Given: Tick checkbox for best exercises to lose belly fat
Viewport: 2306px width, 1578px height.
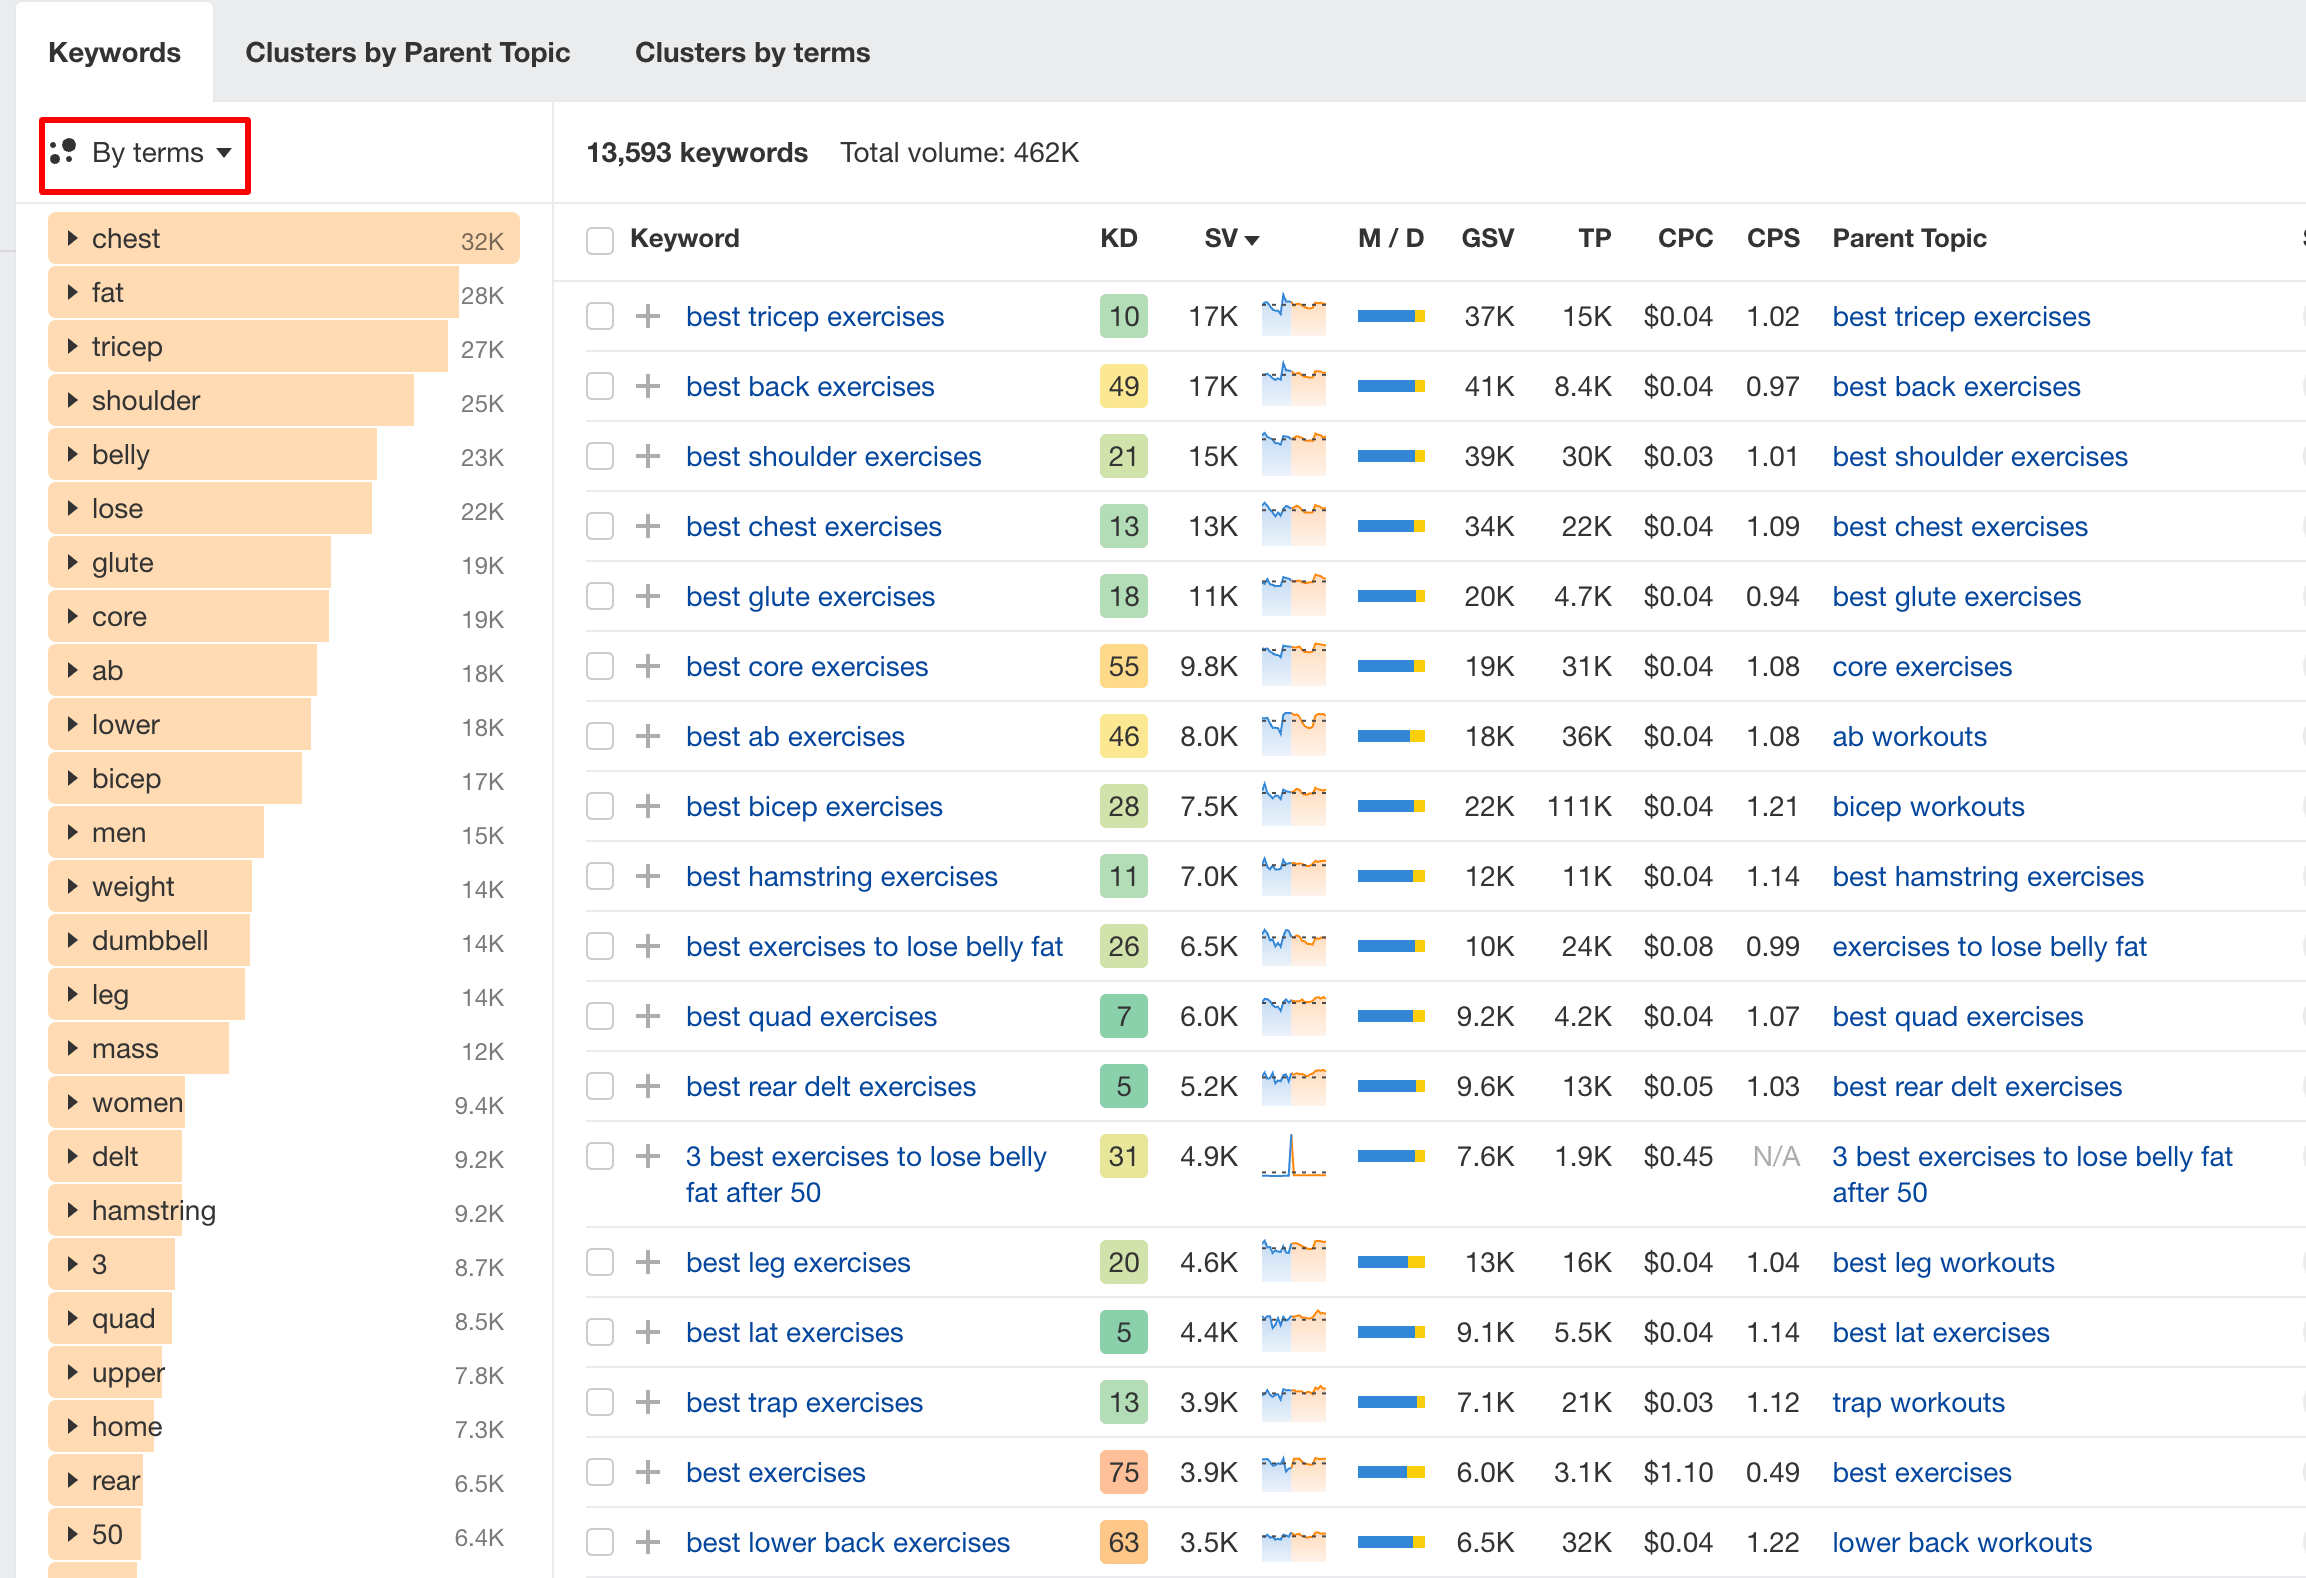Looking at the screenshot, I should point(600,947).
